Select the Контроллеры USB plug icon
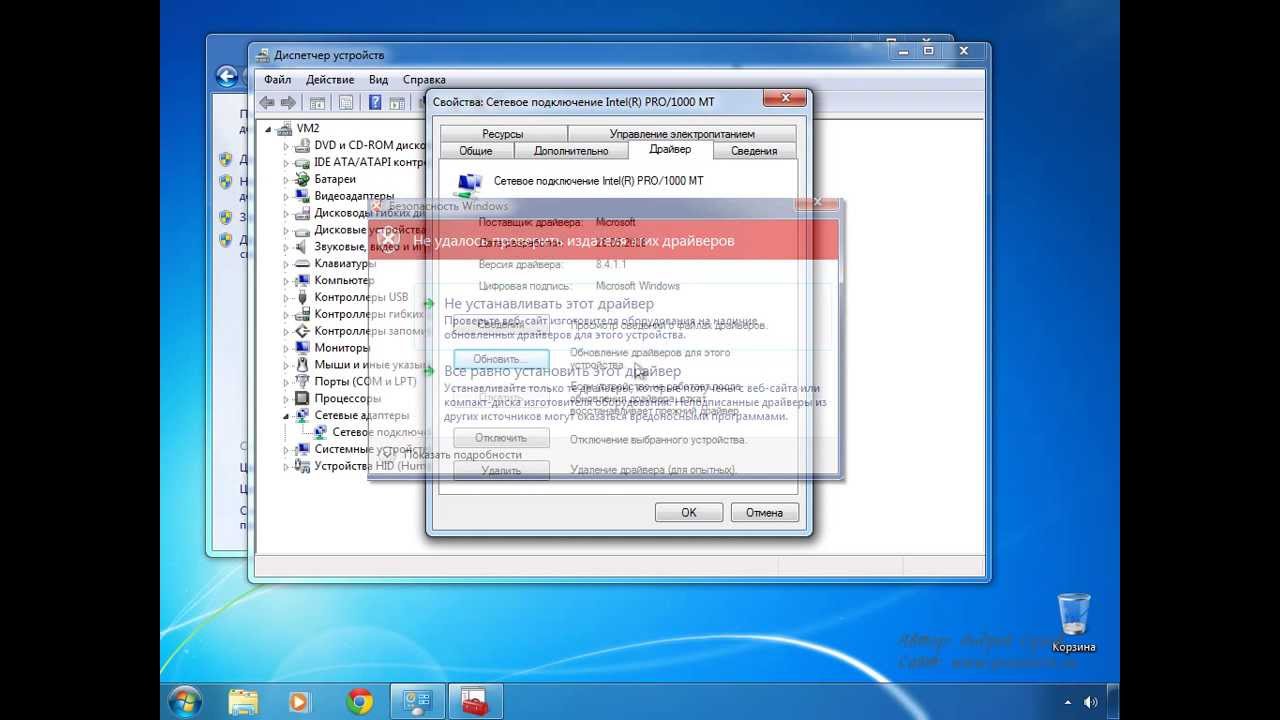This screenshot has height=720, width=1280. tap(303, 297)
